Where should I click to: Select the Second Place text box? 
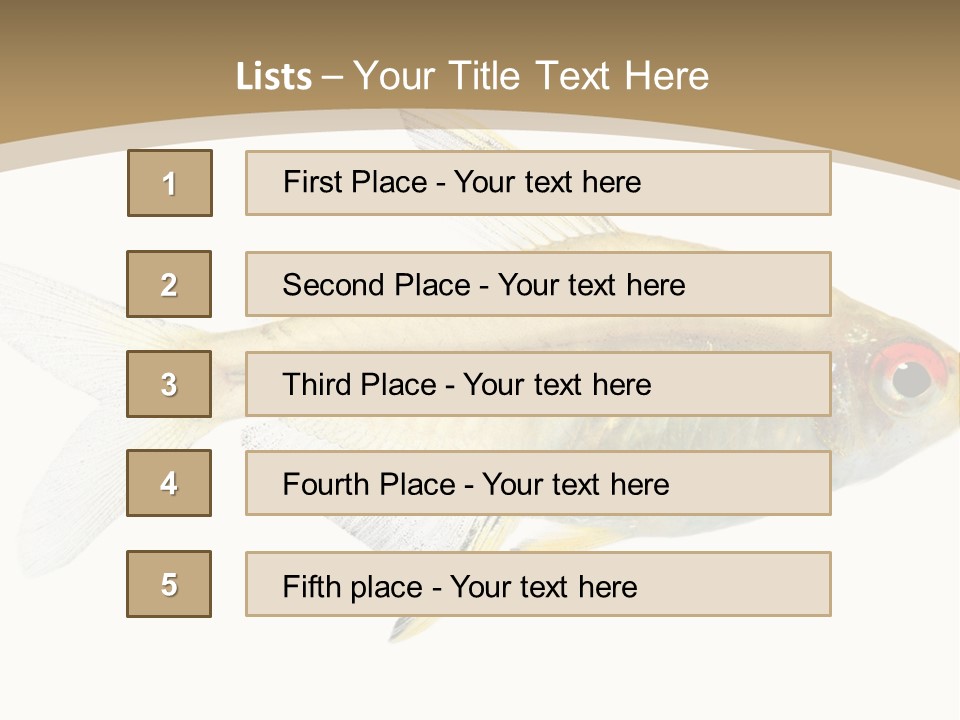click(x=538, y=284)
